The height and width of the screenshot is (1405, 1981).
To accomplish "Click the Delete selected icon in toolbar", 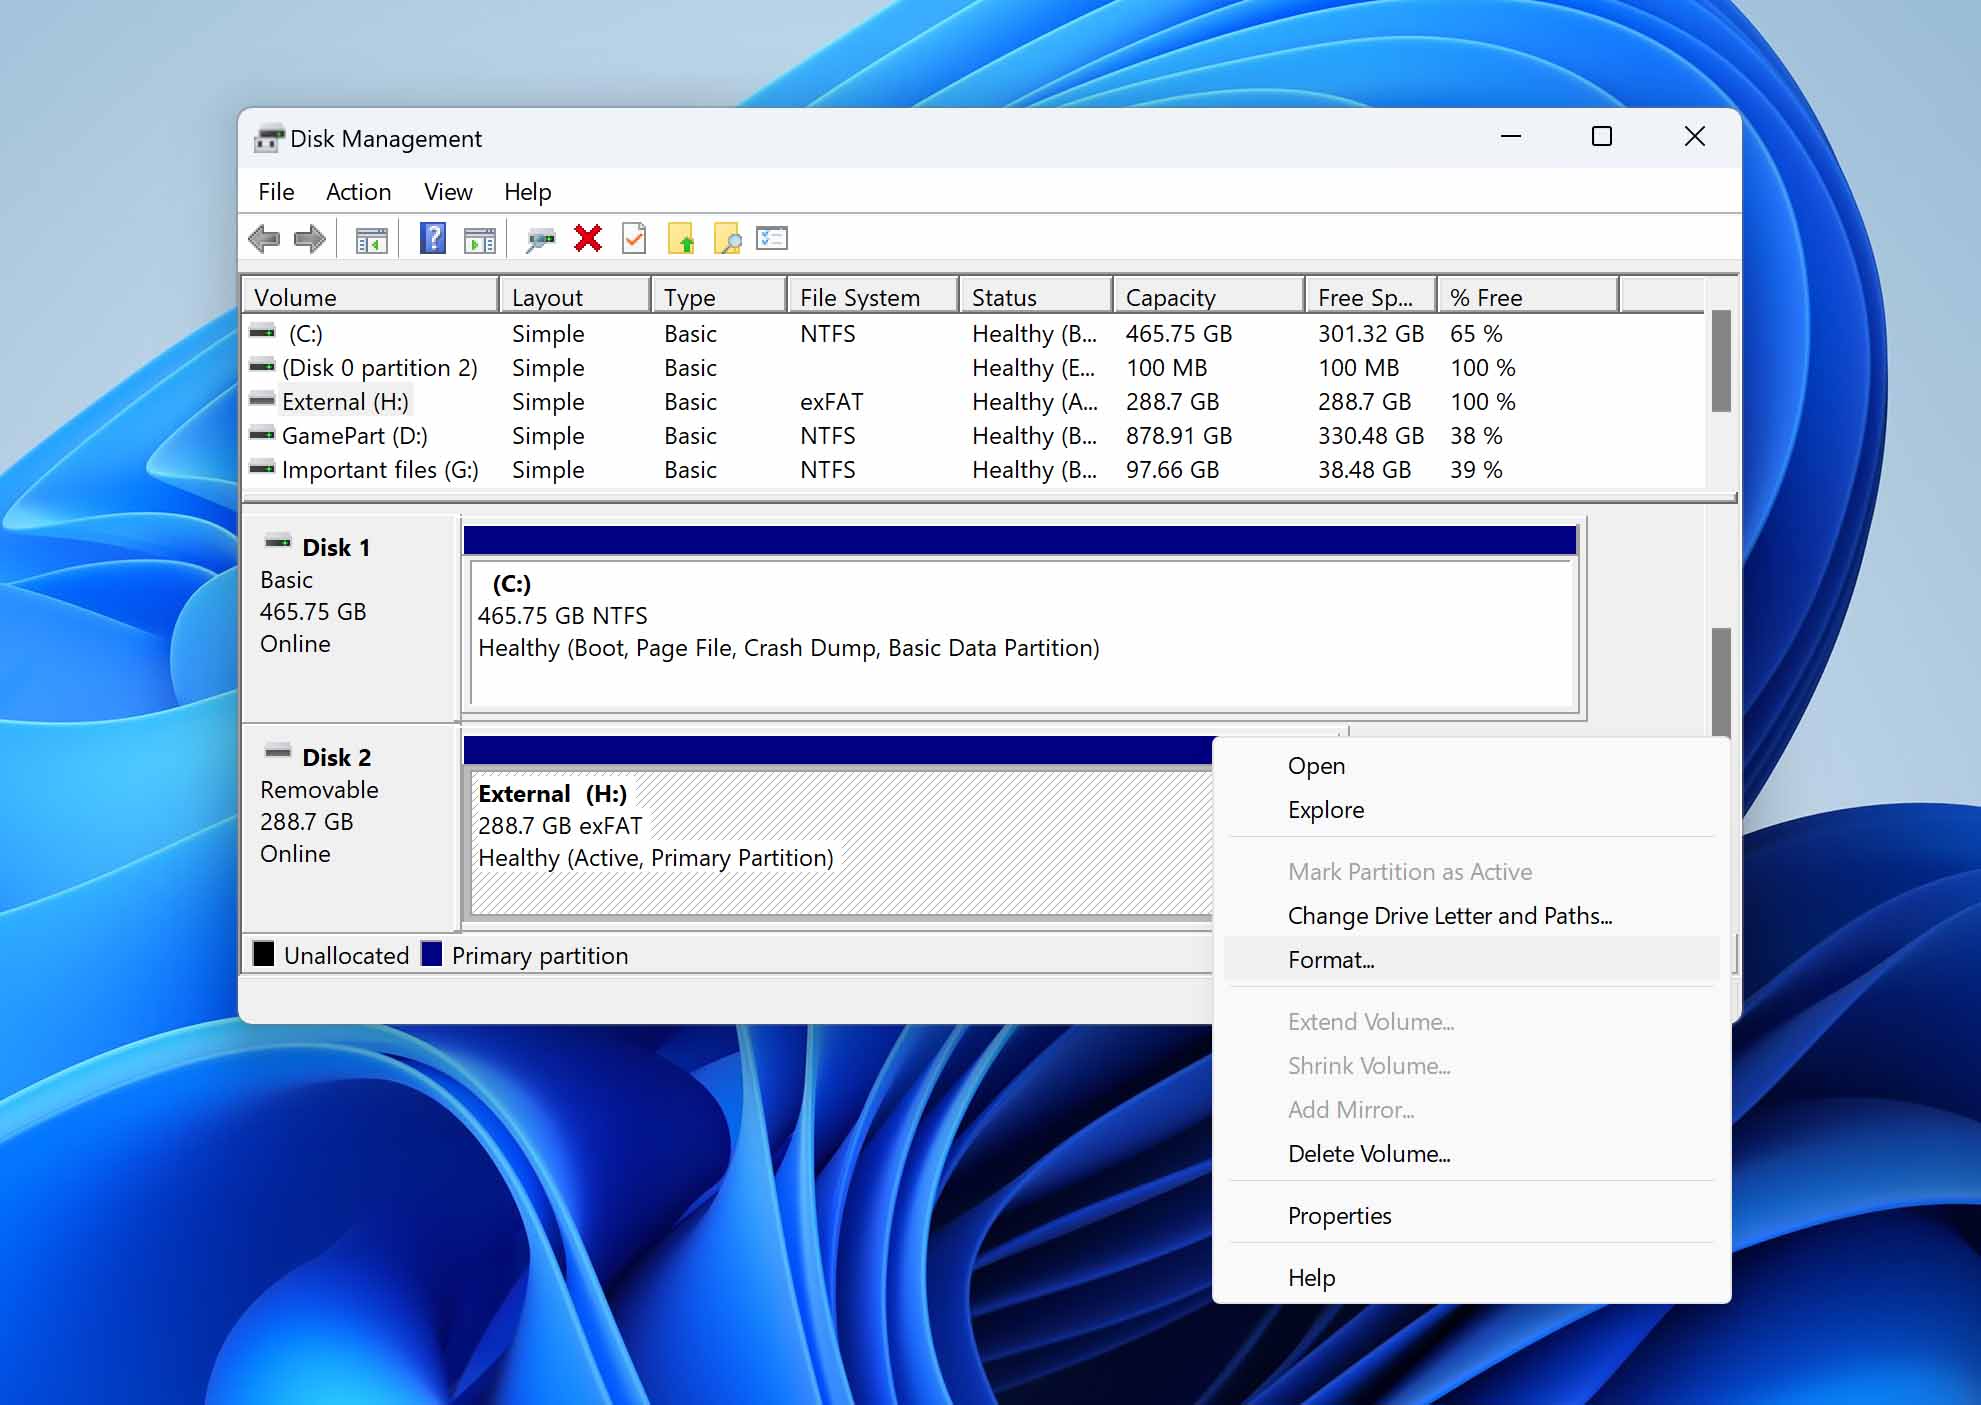I will (590, 239).
